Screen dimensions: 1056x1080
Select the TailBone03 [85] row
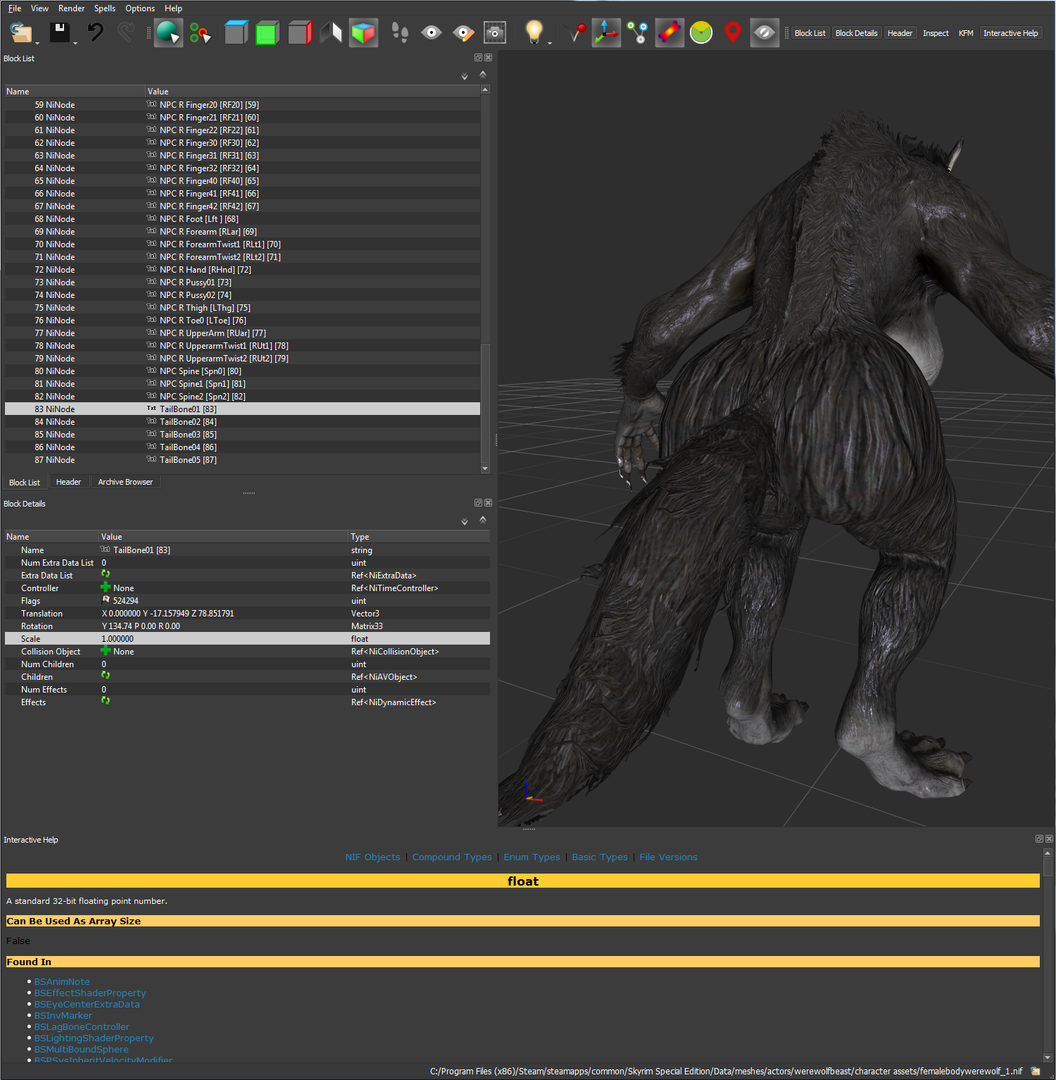click(x=242, y=435)
